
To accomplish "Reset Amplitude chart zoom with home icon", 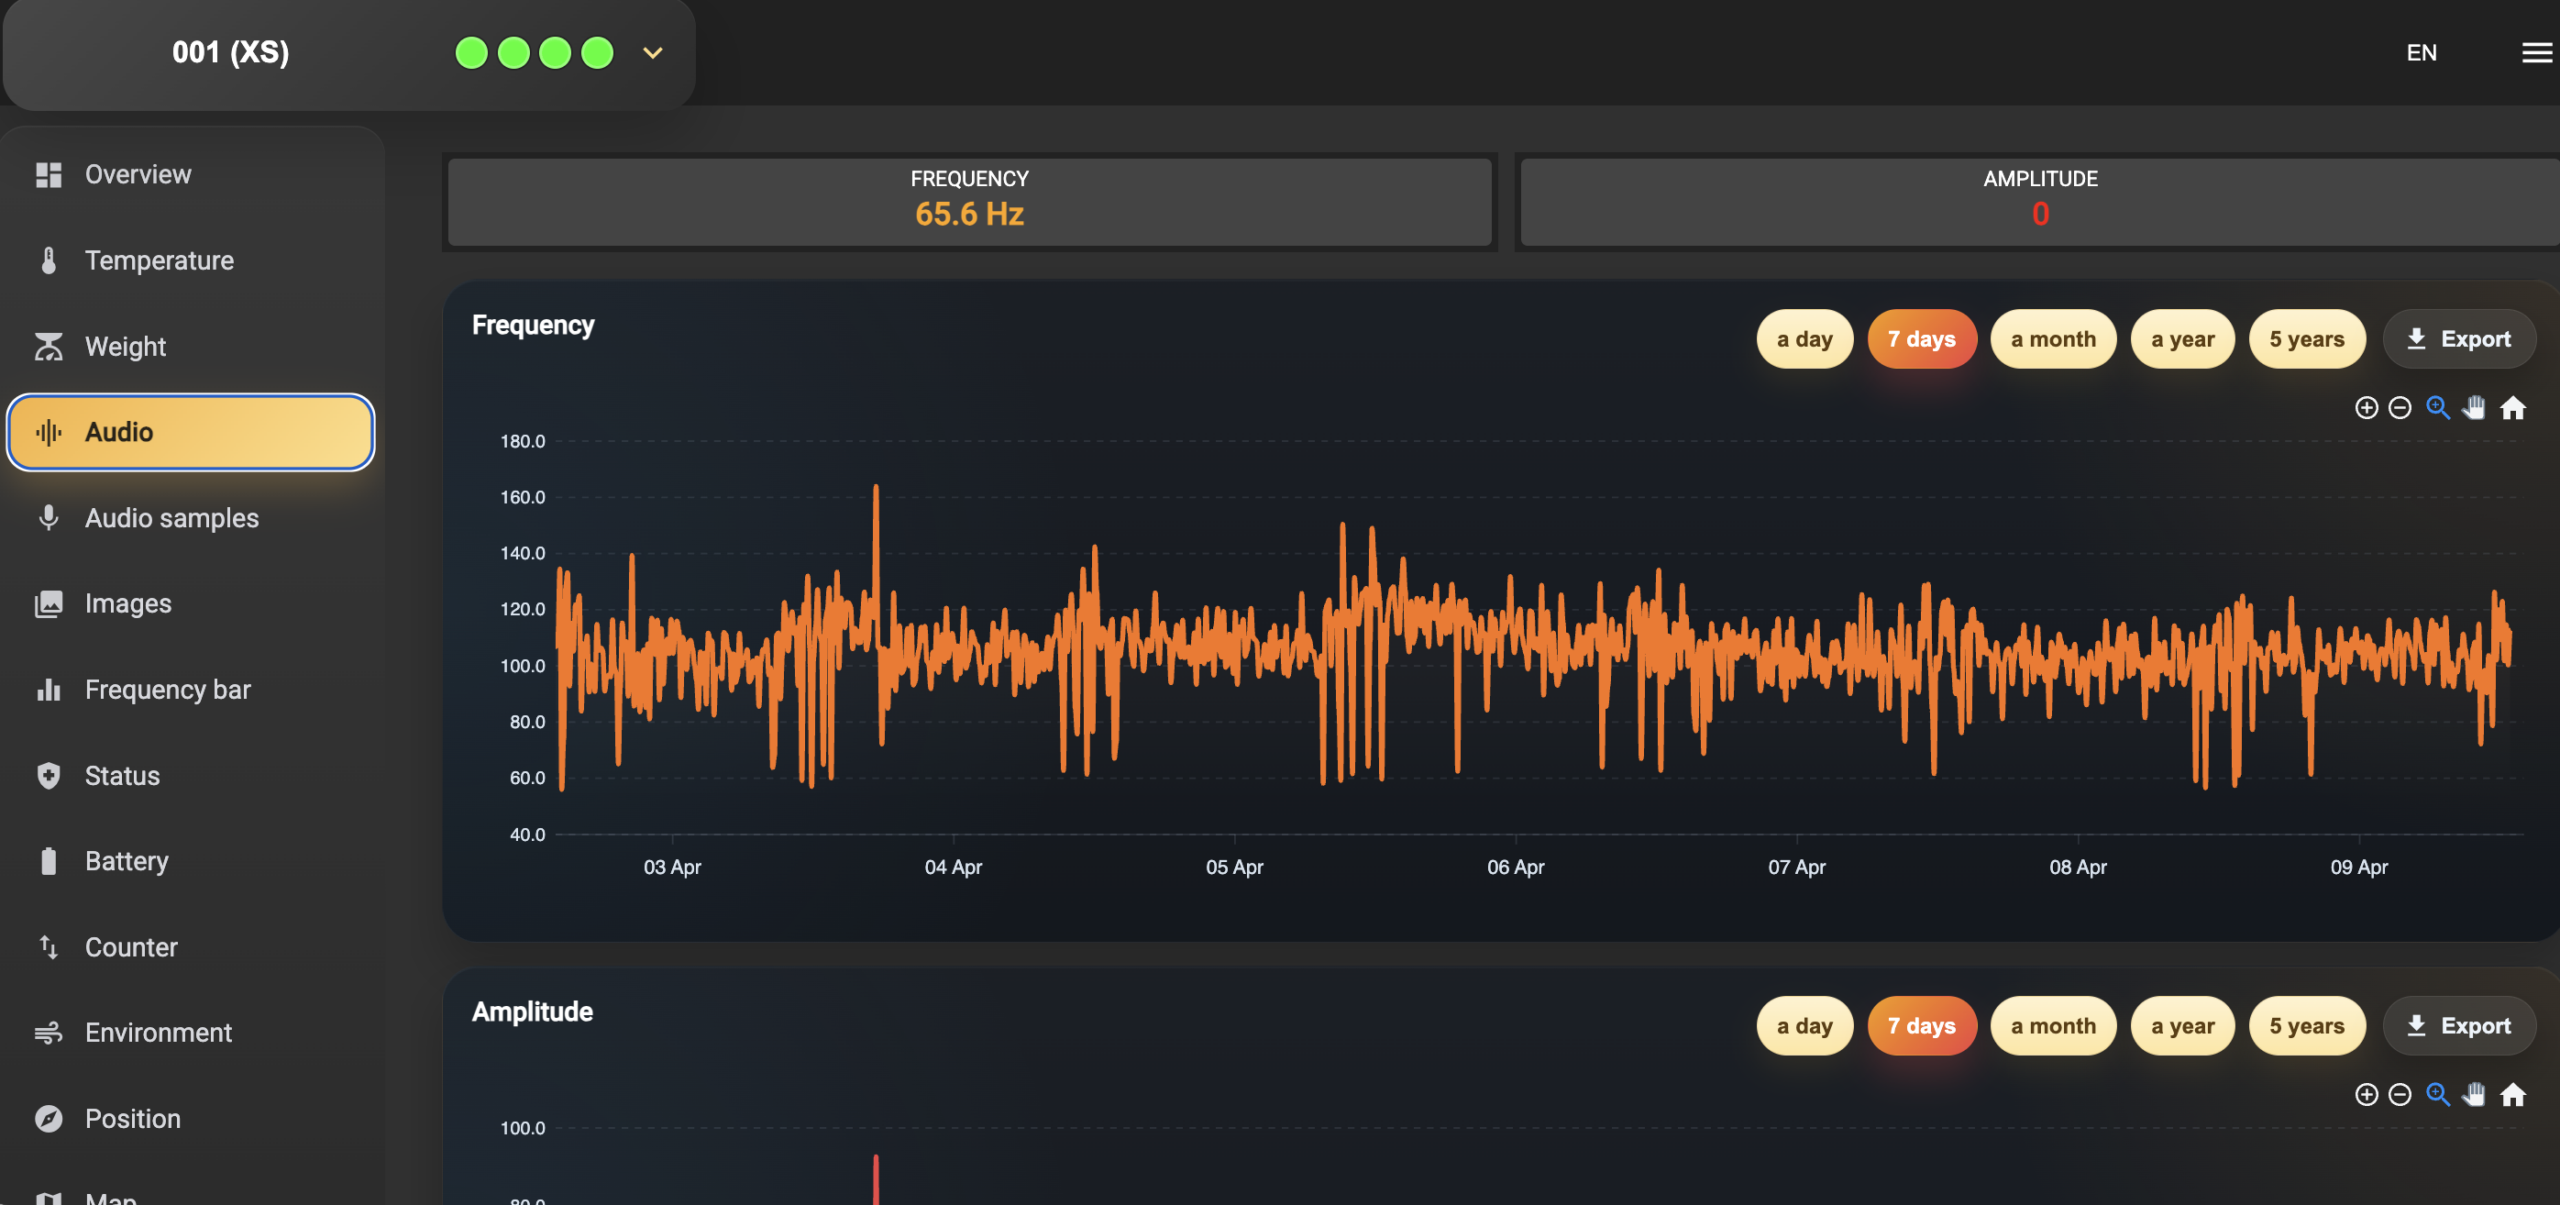I will tap(2513, 1095).
